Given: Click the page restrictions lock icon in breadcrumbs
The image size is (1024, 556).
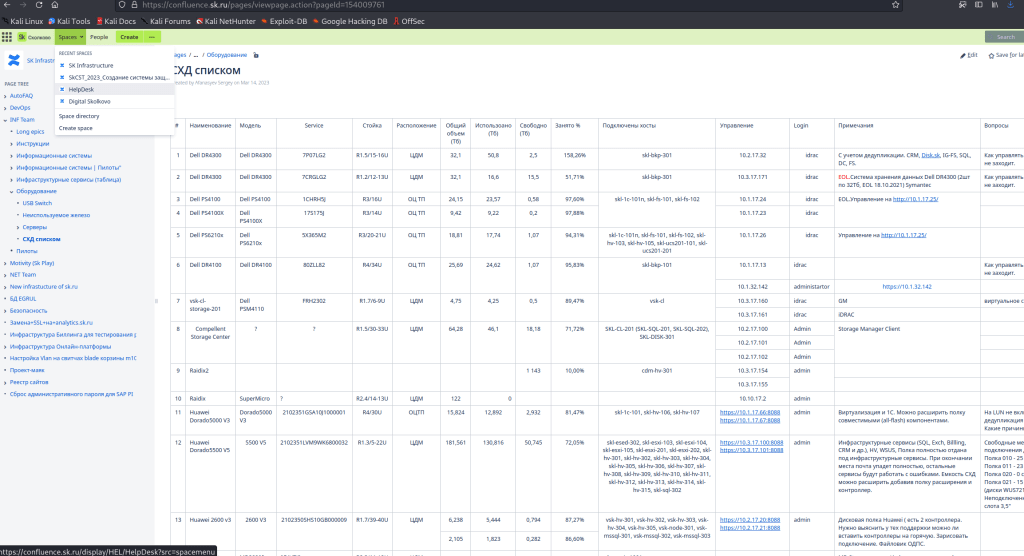Looking at the screenshot, I should click(x=255, y=55).
